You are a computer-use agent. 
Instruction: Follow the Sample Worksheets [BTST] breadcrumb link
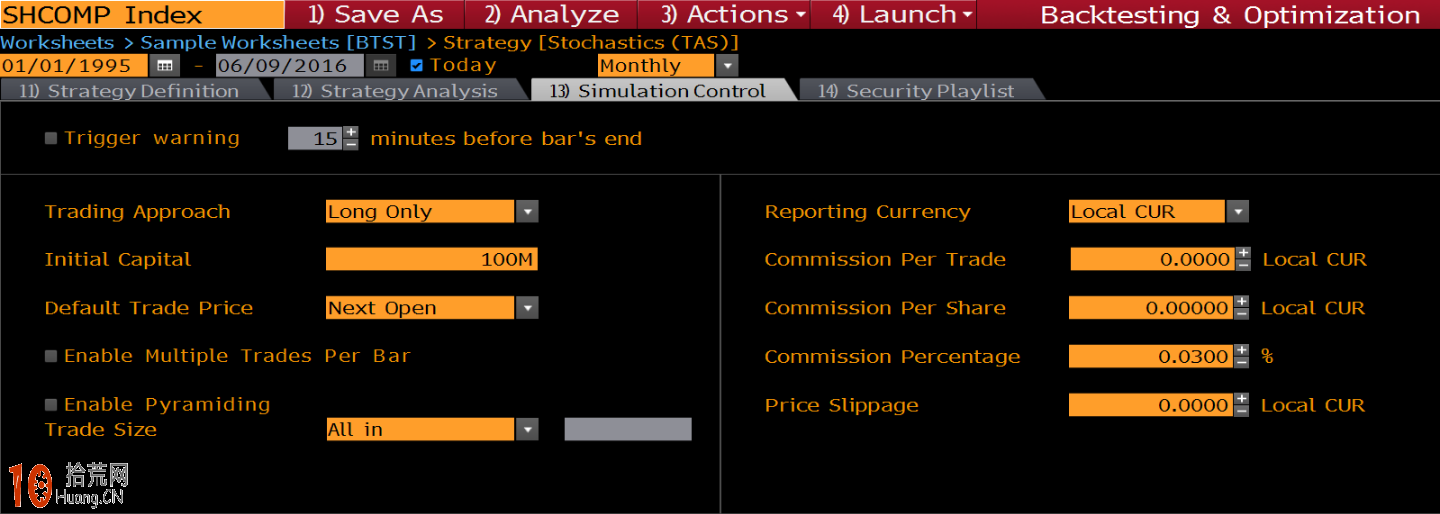[x=280, y=43]
